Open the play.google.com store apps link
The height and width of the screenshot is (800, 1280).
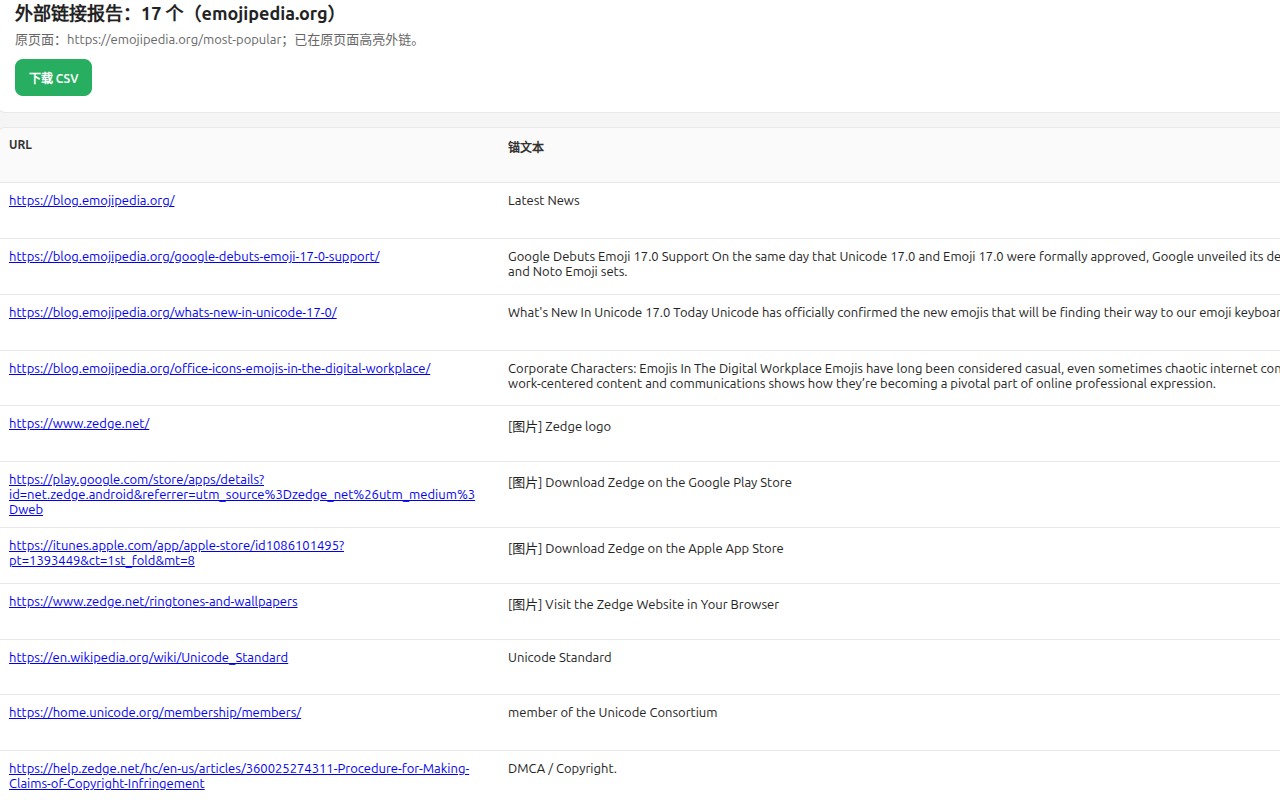point(242,494)
